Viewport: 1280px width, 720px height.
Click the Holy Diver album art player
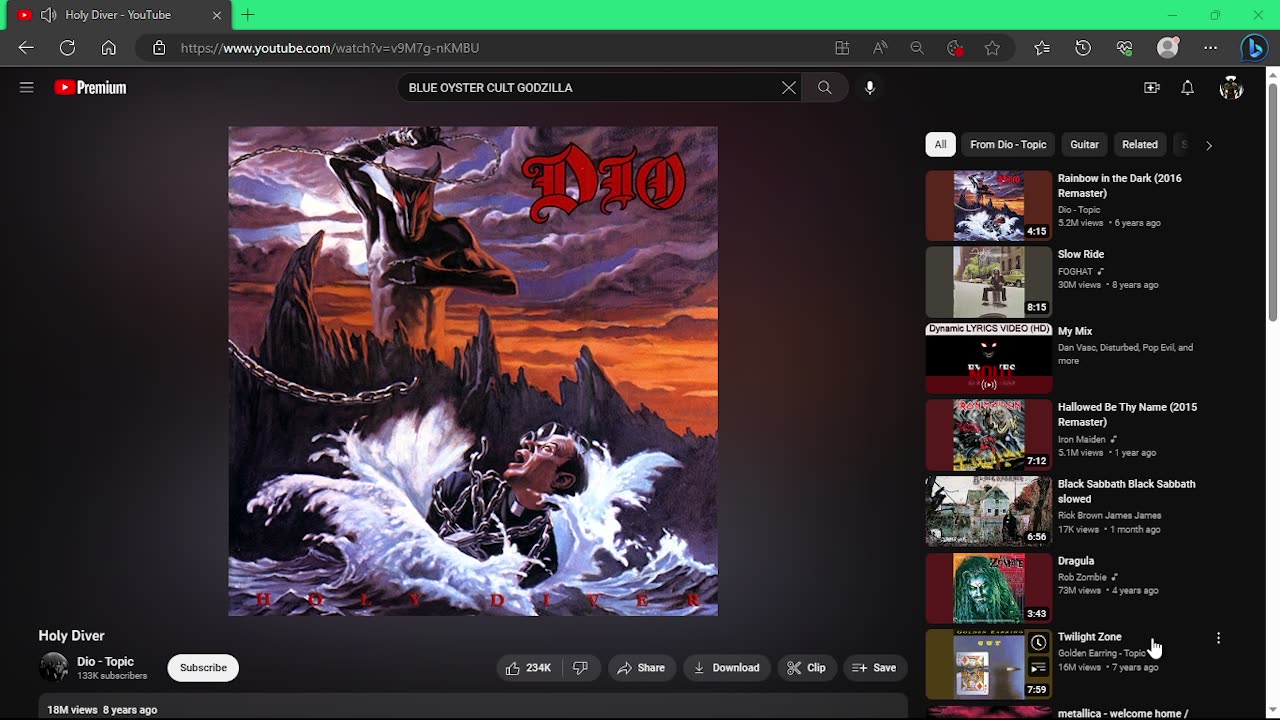(473, 371)
